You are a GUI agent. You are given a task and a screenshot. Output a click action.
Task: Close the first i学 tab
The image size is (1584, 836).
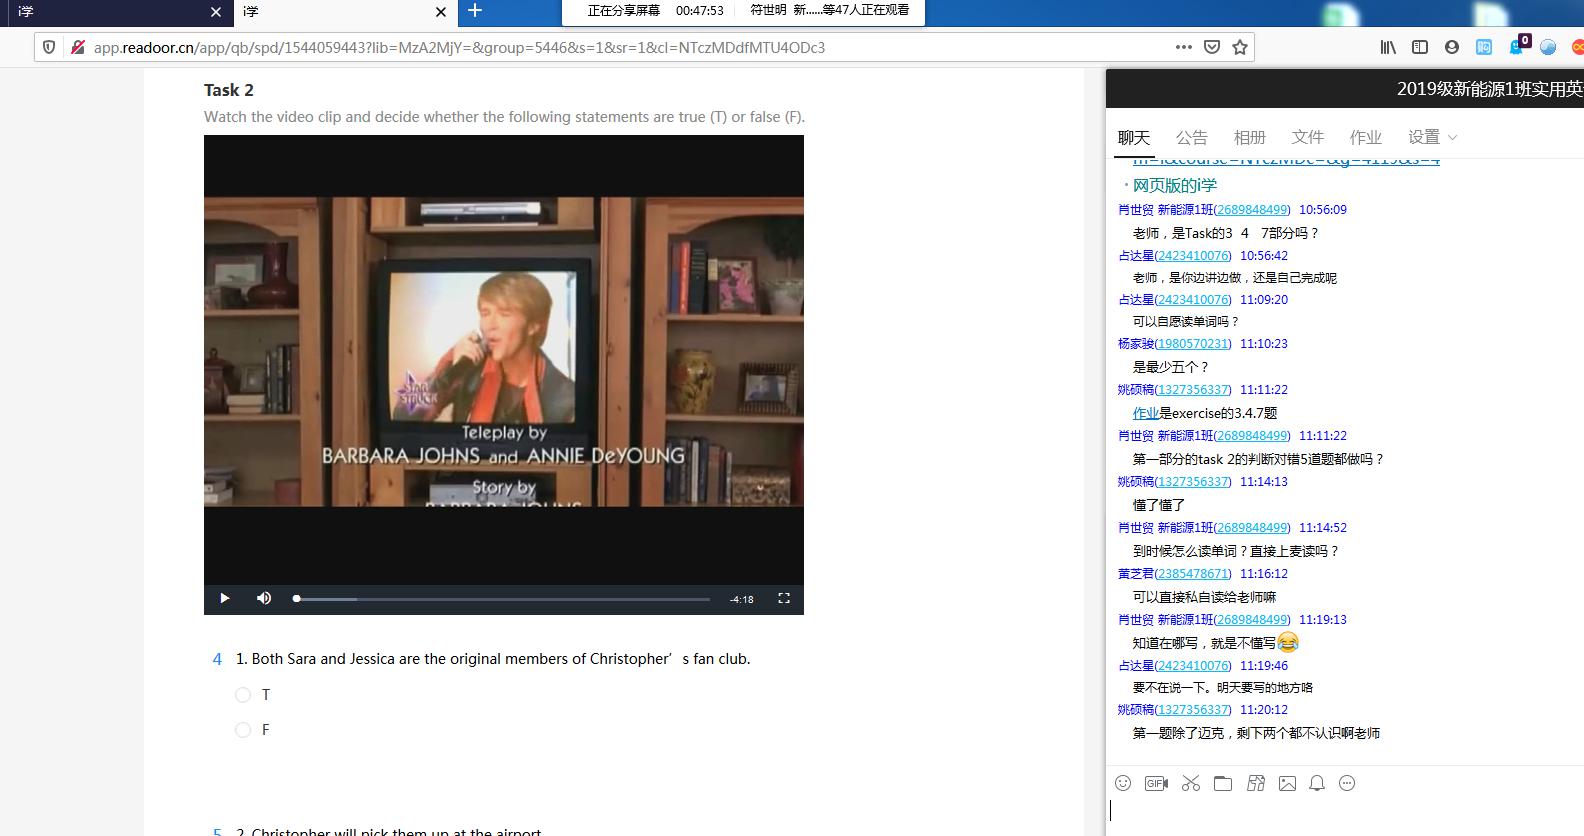[x=216, y=12]
